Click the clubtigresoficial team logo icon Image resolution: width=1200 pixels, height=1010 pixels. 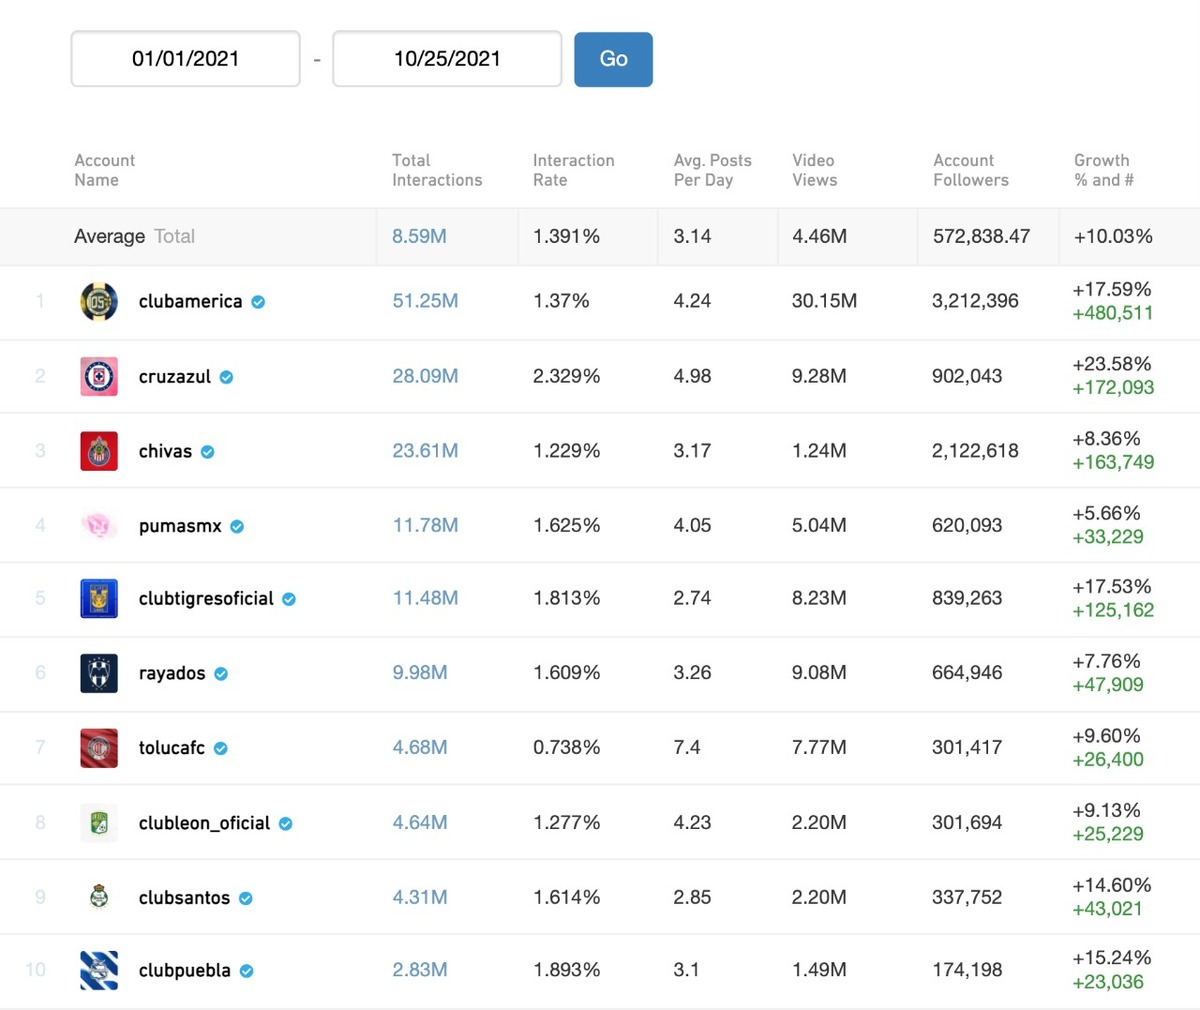(x=99, y=598)
